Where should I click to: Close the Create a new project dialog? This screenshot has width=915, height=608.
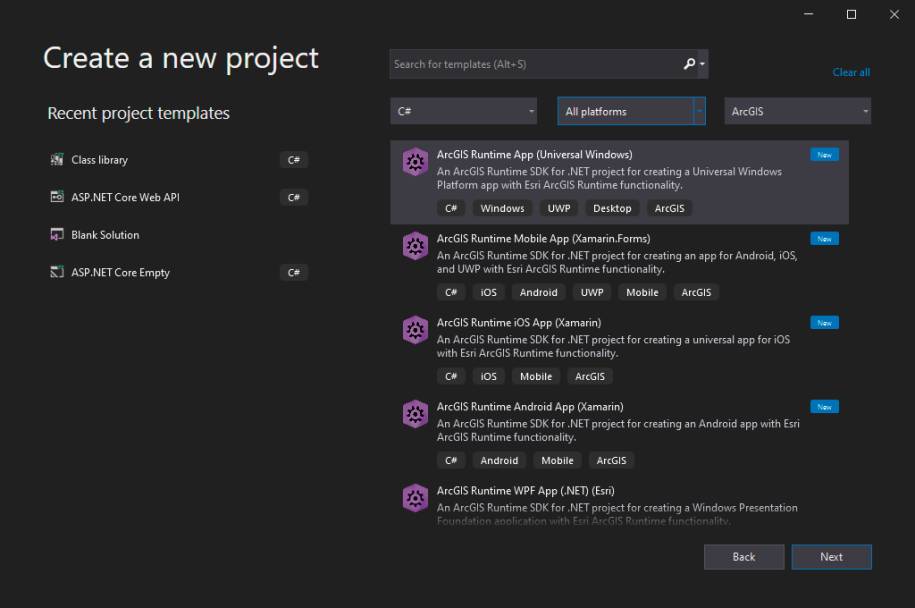pos(894,14)
